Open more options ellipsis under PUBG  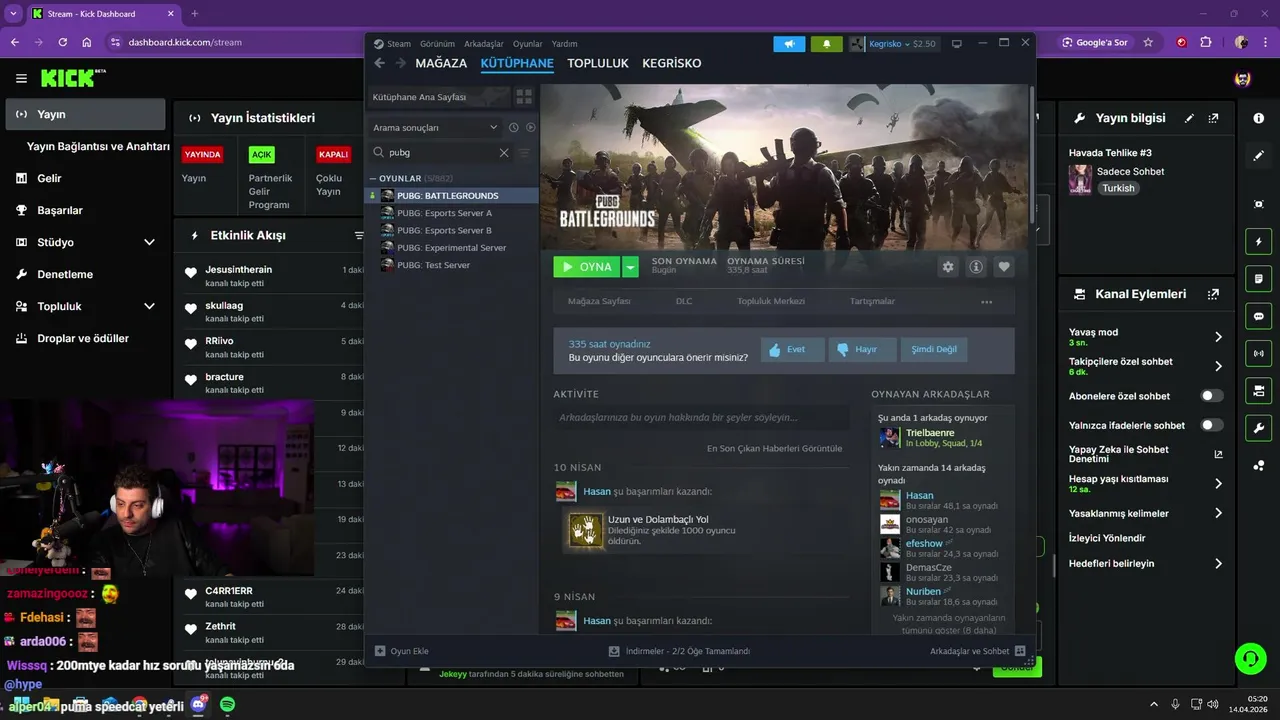coord(987,302)
